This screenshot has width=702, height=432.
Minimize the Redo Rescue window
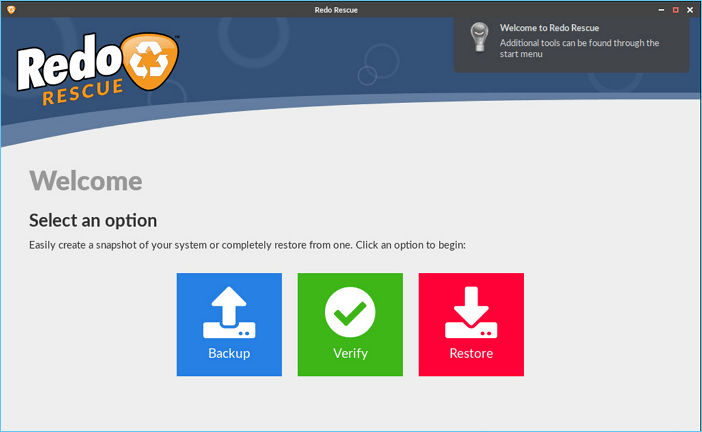661,10
